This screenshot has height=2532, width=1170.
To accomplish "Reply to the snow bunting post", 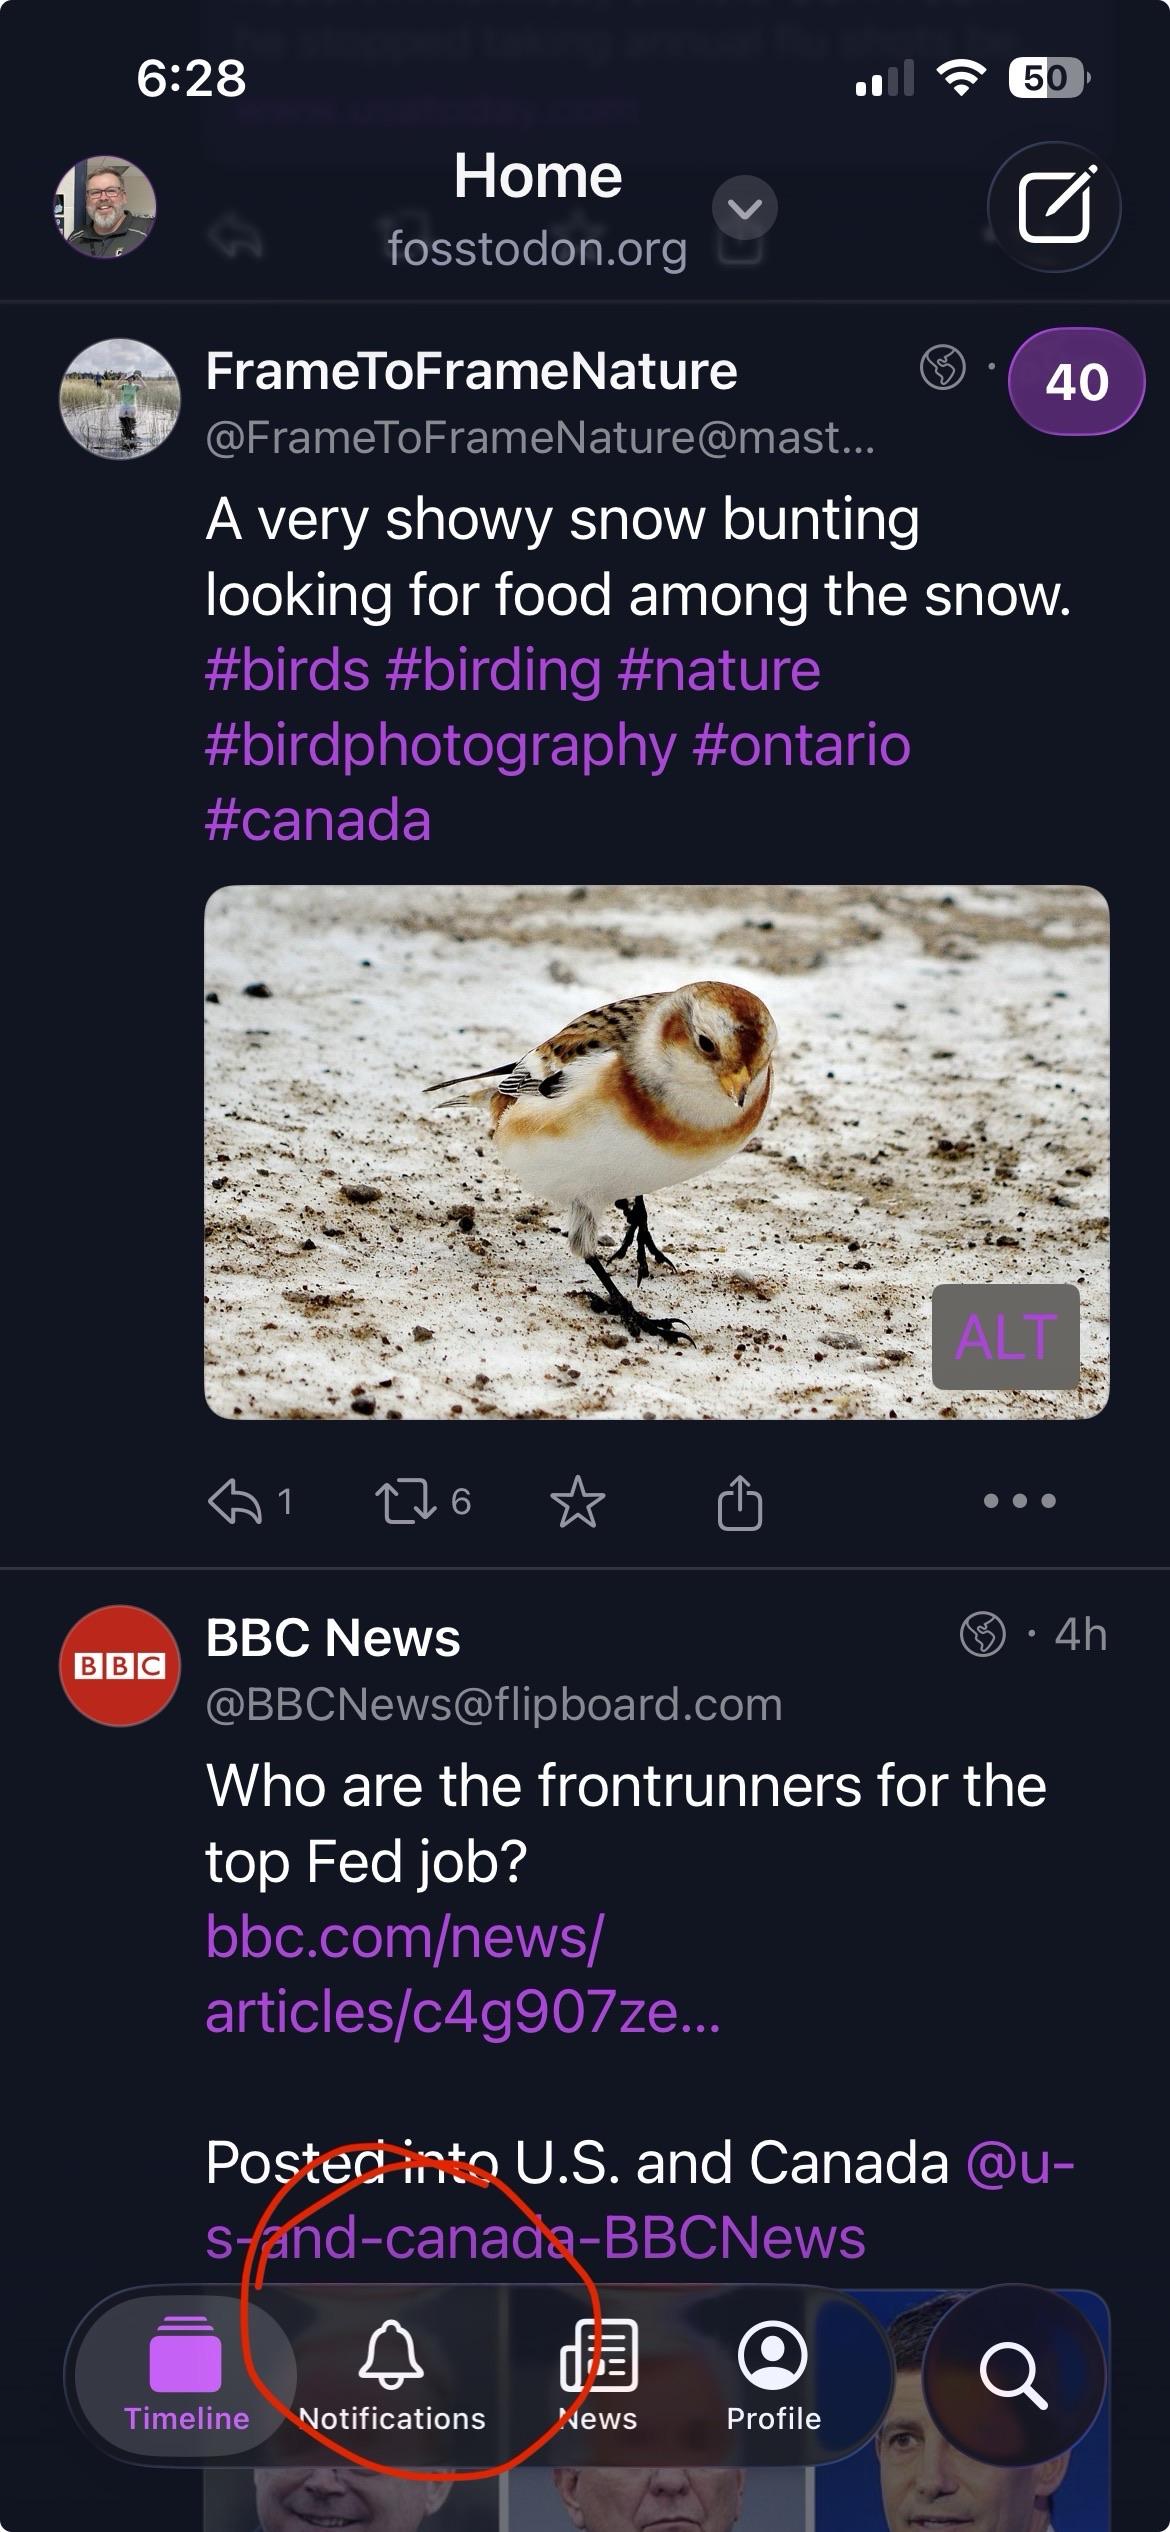I will click(235, 1501).
